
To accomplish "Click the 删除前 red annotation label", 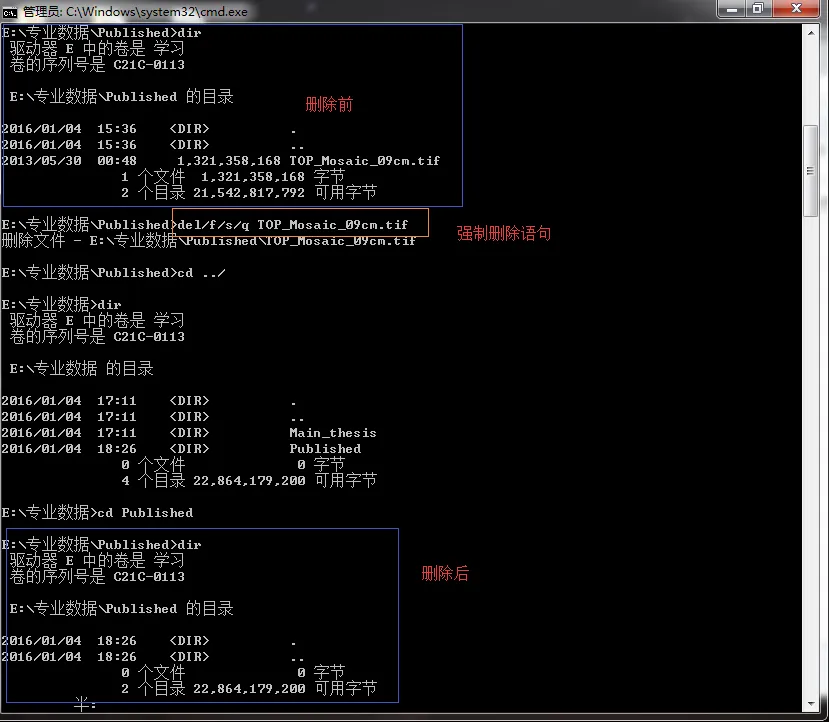I will tap(329, 105).
